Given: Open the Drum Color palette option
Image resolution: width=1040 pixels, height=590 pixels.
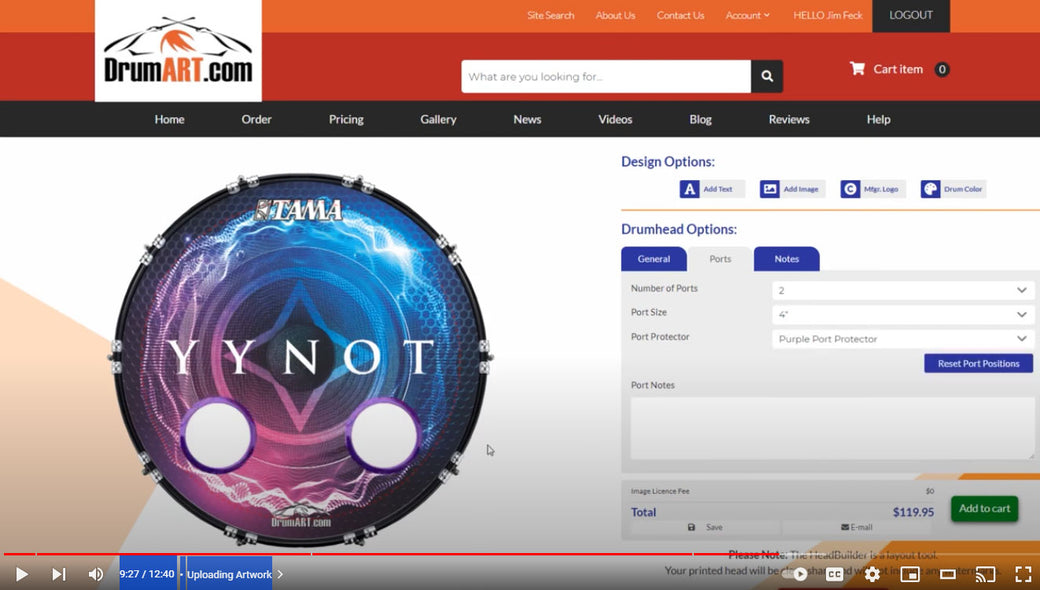Looking at the screenshot, I should (x=930, y=189).
